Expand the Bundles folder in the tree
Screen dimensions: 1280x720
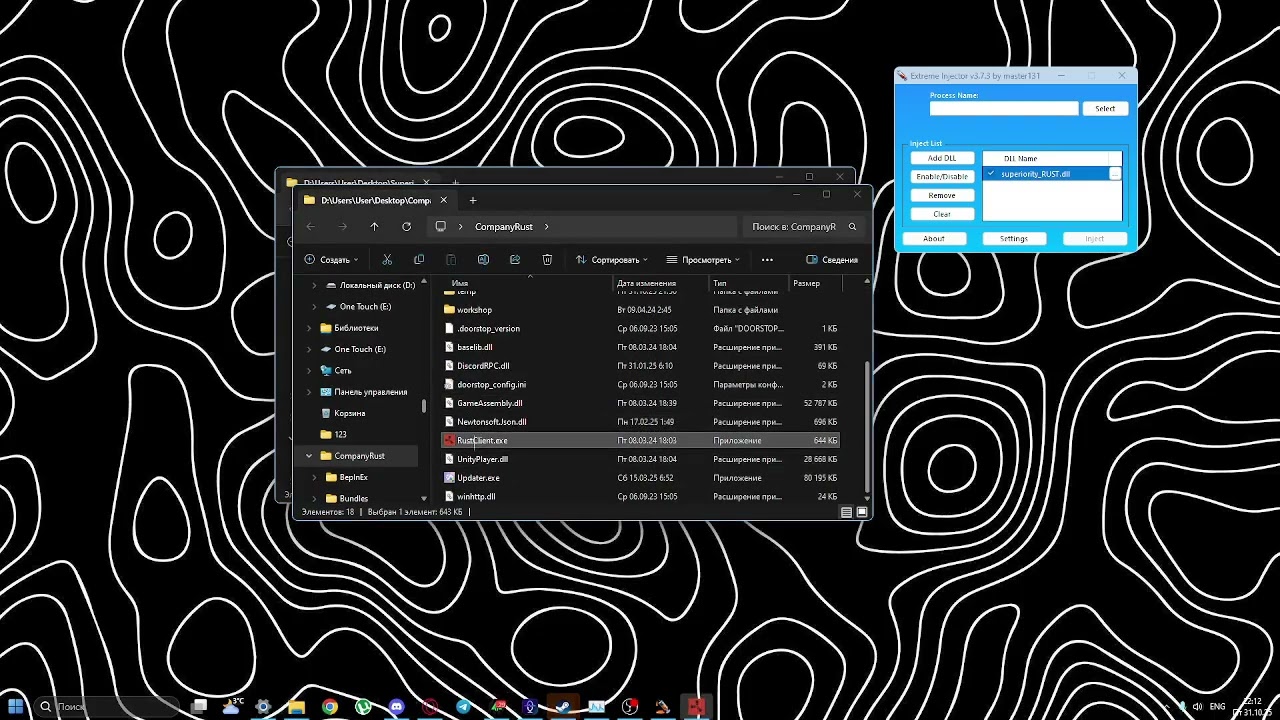pyautogui.click(x=316, y=498)
